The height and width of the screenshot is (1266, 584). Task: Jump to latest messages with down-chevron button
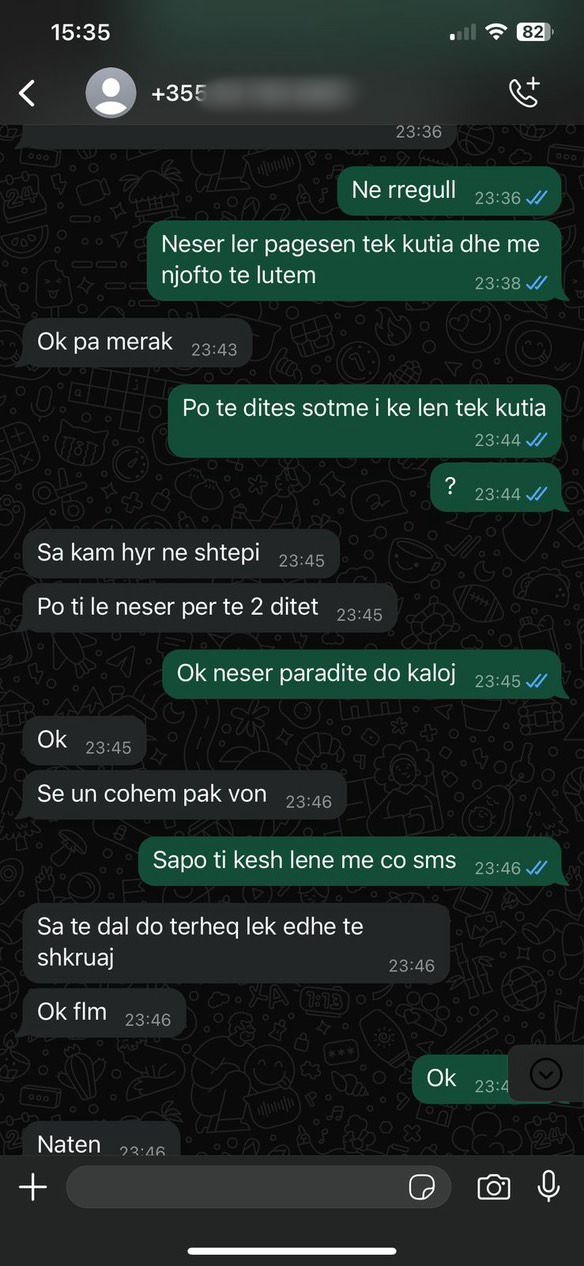point(545,1073)
